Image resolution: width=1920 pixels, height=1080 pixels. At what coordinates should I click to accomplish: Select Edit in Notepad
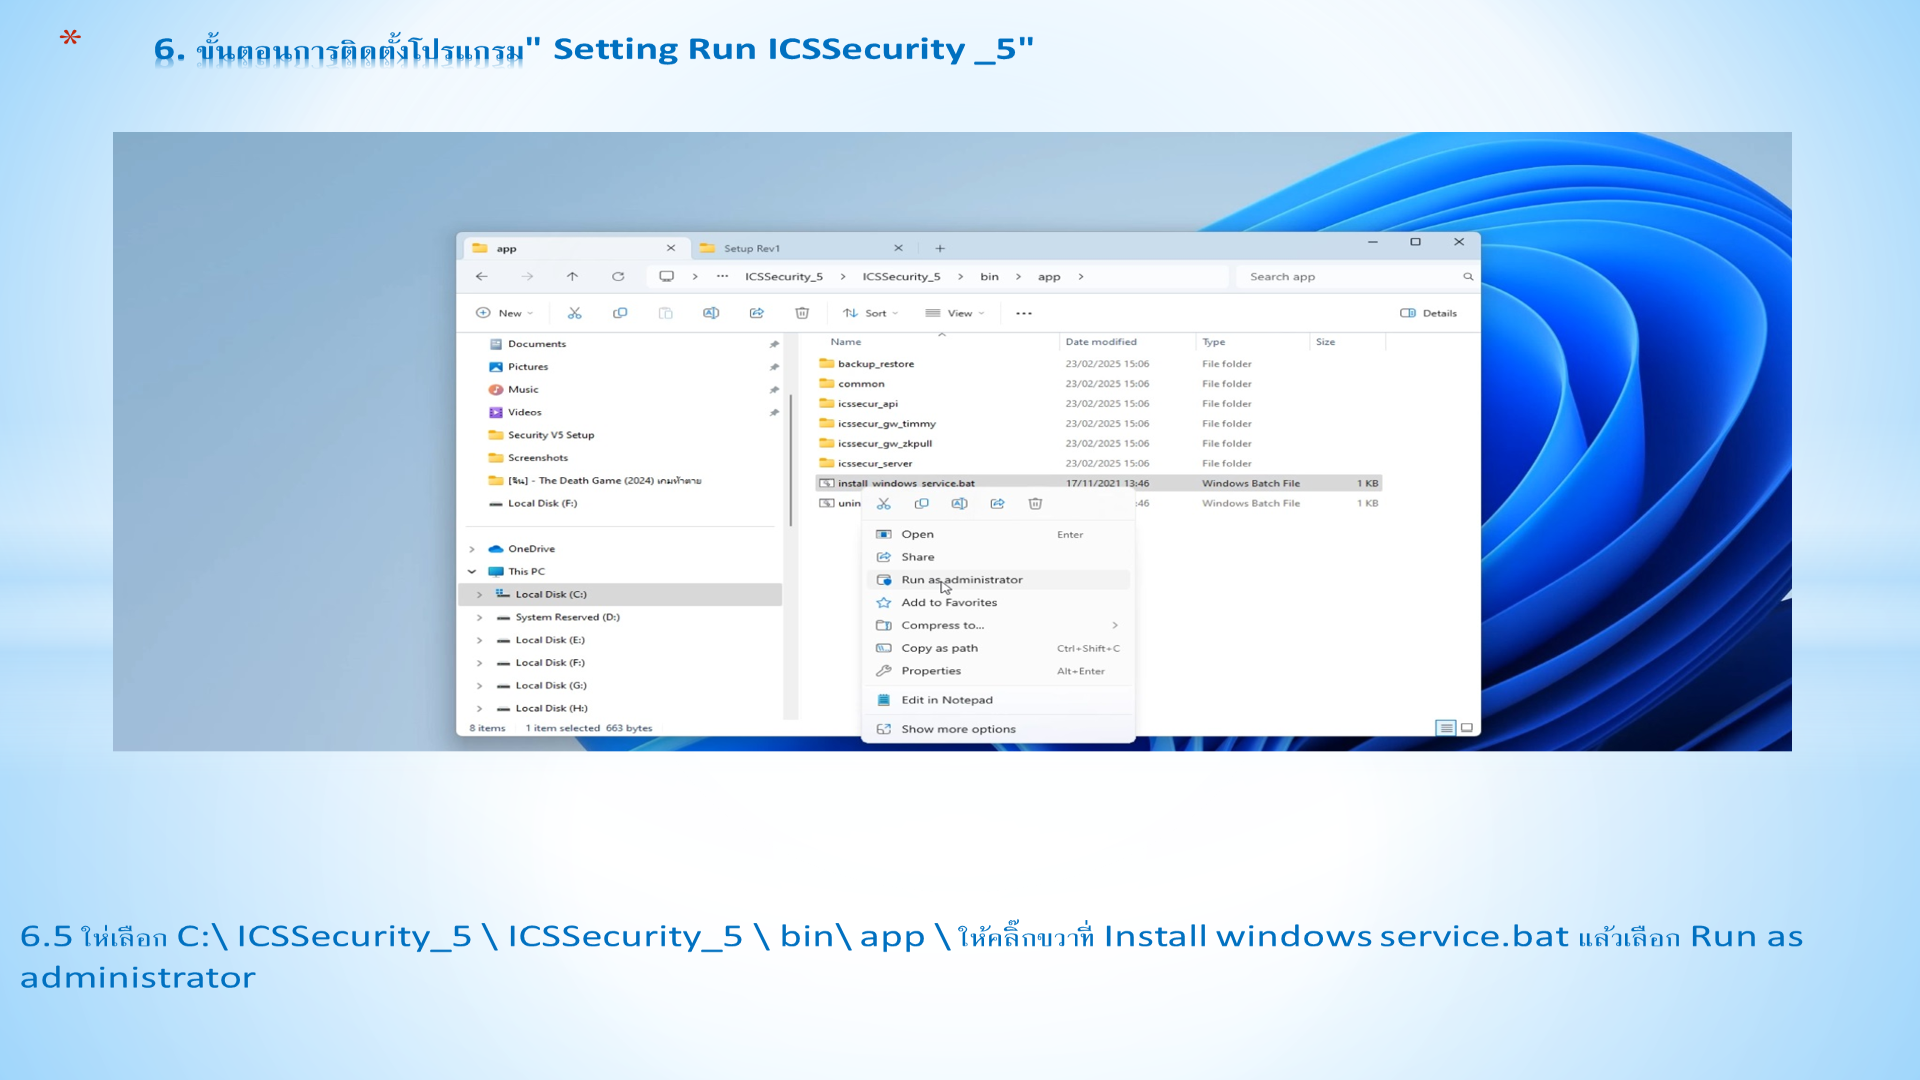[x=998, y=701]
